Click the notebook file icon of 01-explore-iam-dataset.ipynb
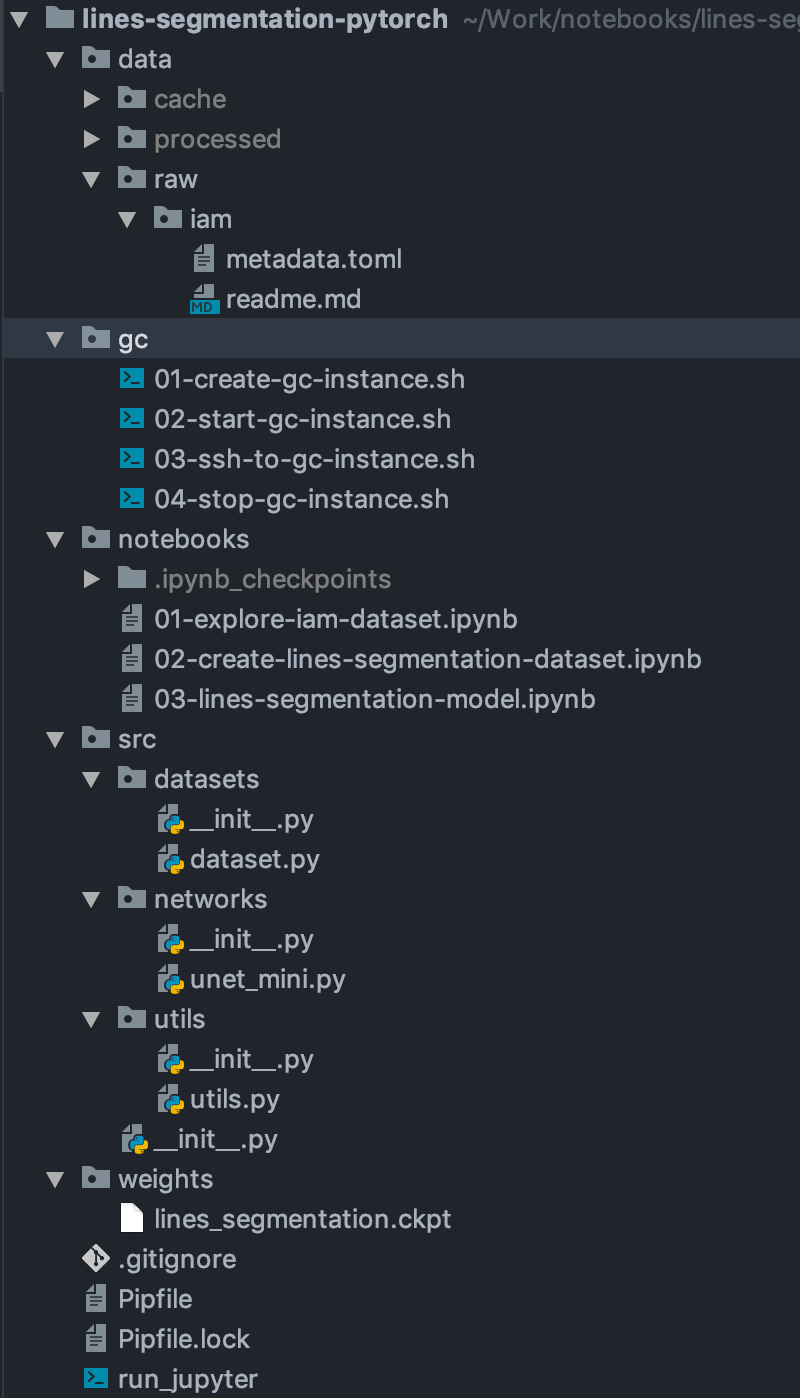800x1398 pixels. (x=131, y=619)
